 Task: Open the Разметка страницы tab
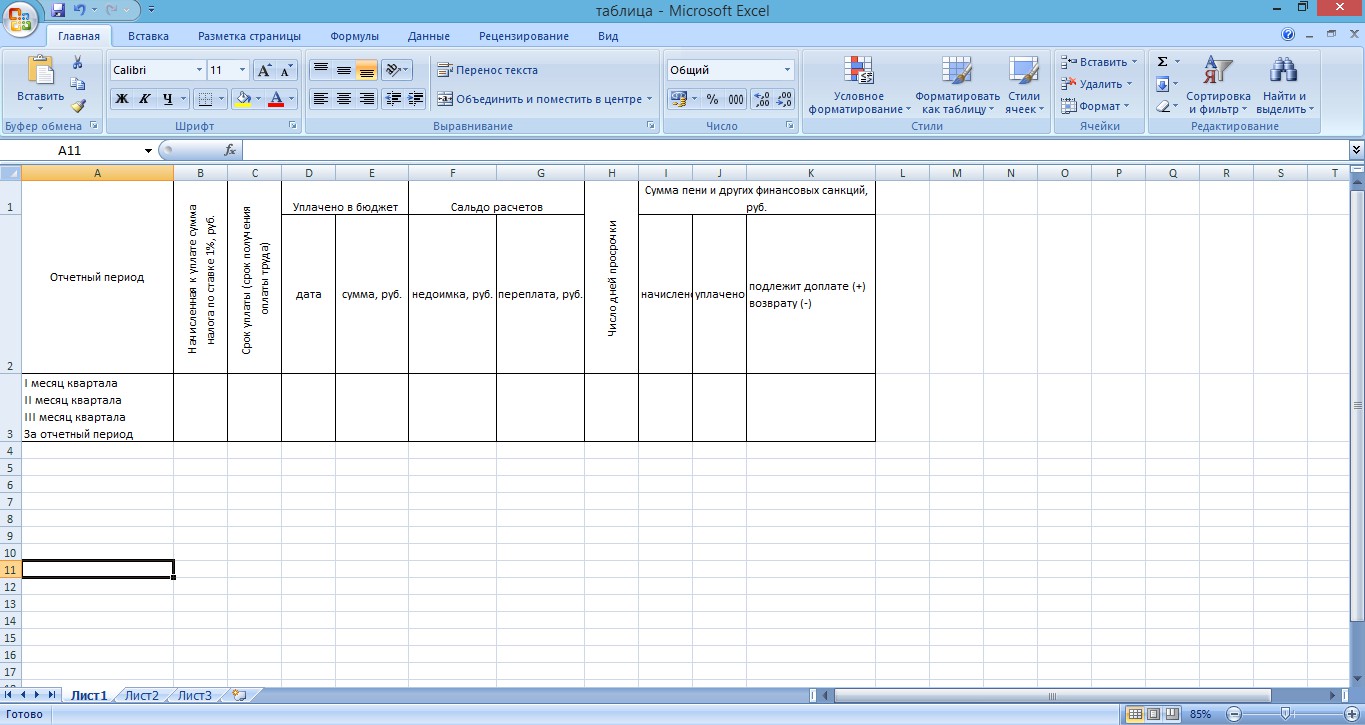pos(249,36)
